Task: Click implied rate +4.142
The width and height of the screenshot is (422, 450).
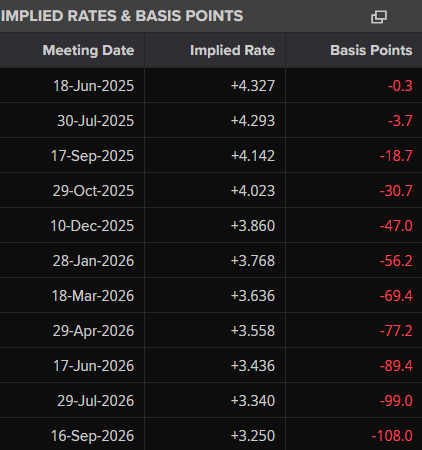Action: [x=253, y=156]
